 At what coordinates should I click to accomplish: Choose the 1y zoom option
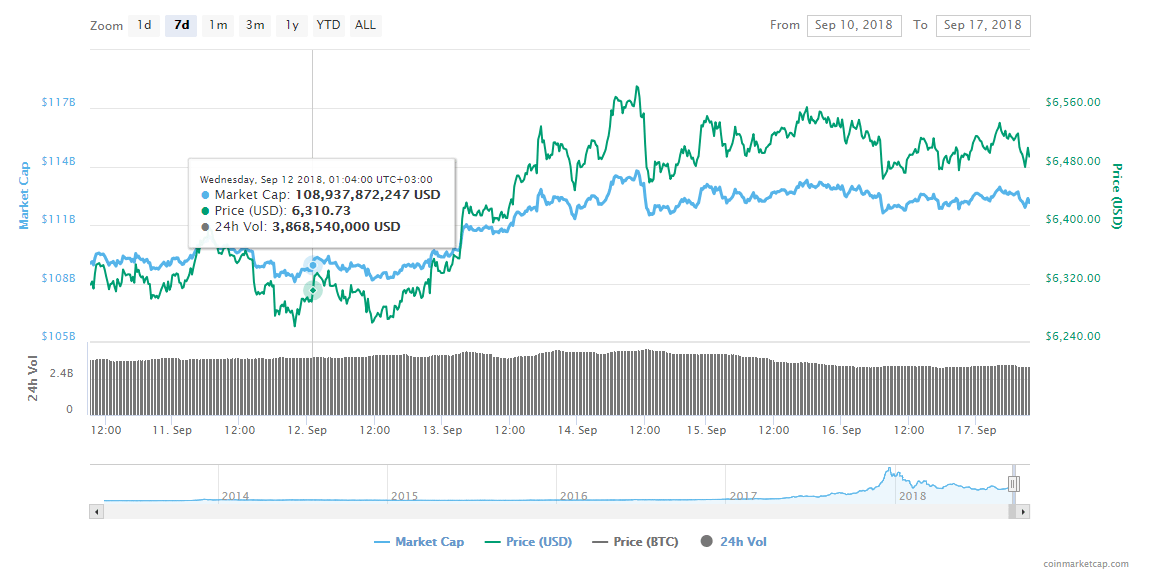coord(292,25)
